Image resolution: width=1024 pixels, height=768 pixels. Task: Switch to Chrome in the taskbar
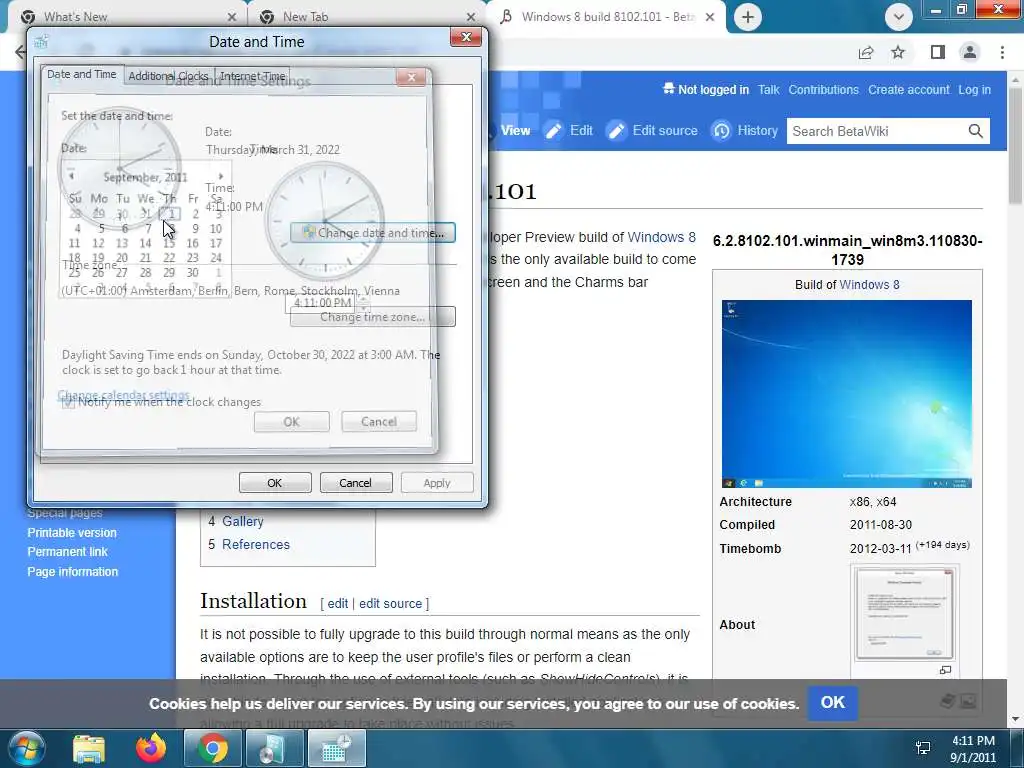pyautogui.click(x=213, y=748)
